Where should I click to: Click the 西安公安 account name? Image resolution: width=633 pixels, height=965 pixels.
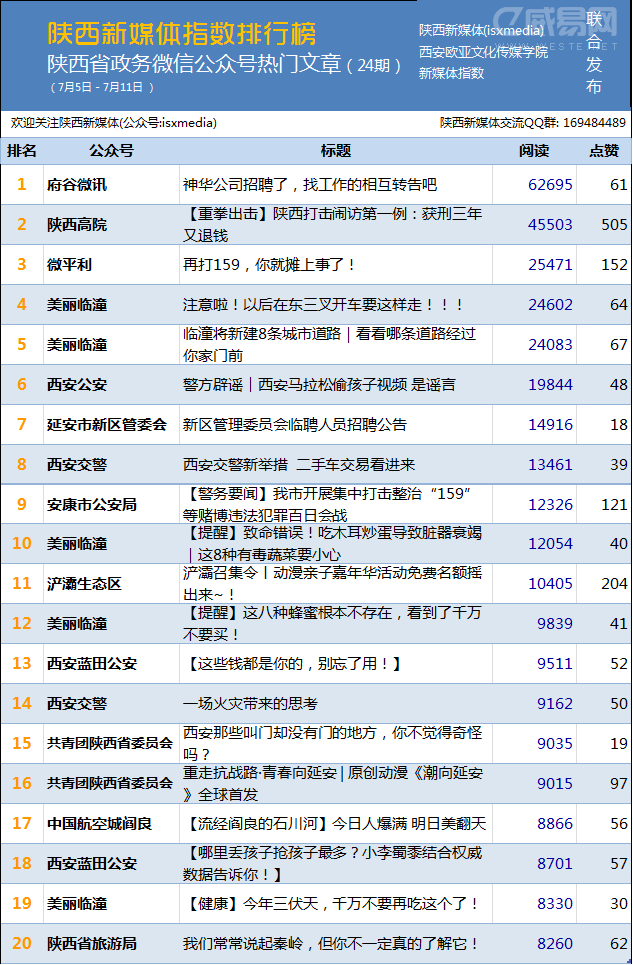(x=77, y=385)
